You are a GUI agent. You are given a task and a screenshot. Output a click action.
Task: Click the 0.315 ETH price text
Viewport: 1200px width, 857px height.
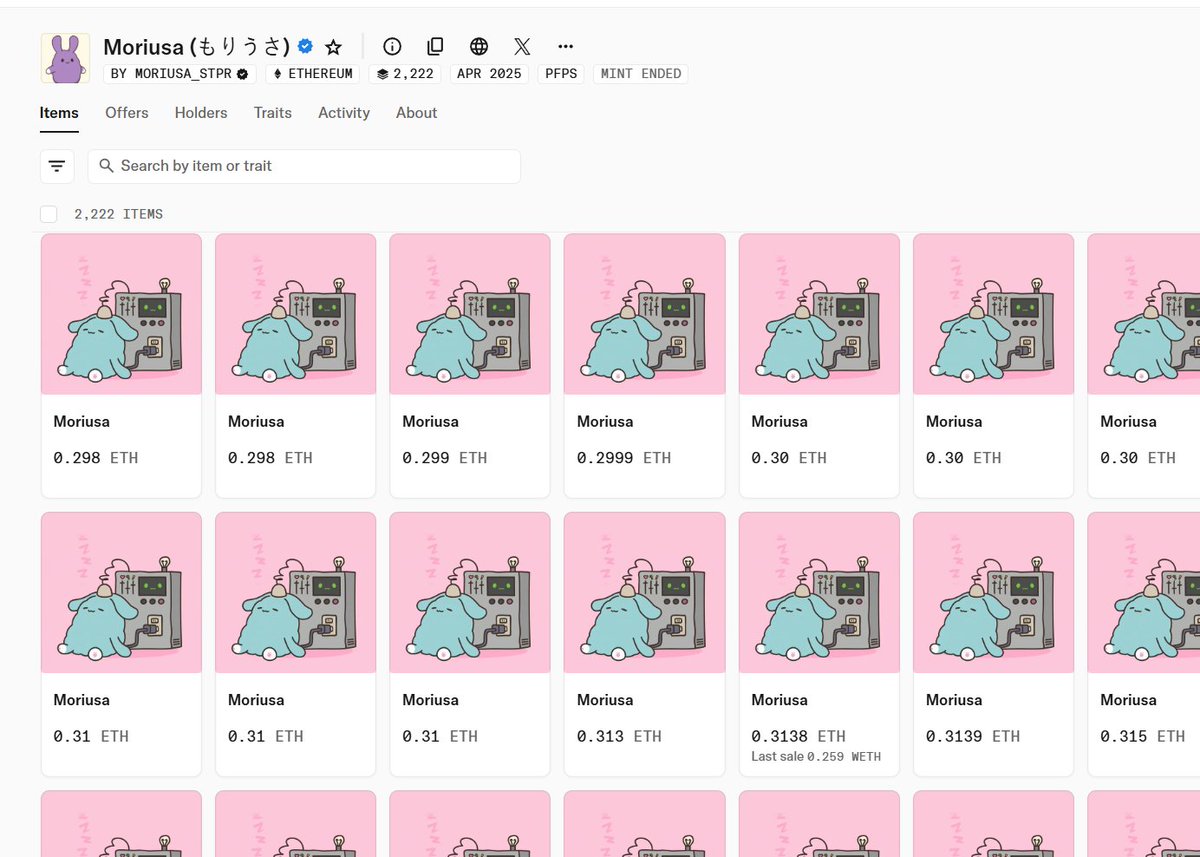(1143, 736)
